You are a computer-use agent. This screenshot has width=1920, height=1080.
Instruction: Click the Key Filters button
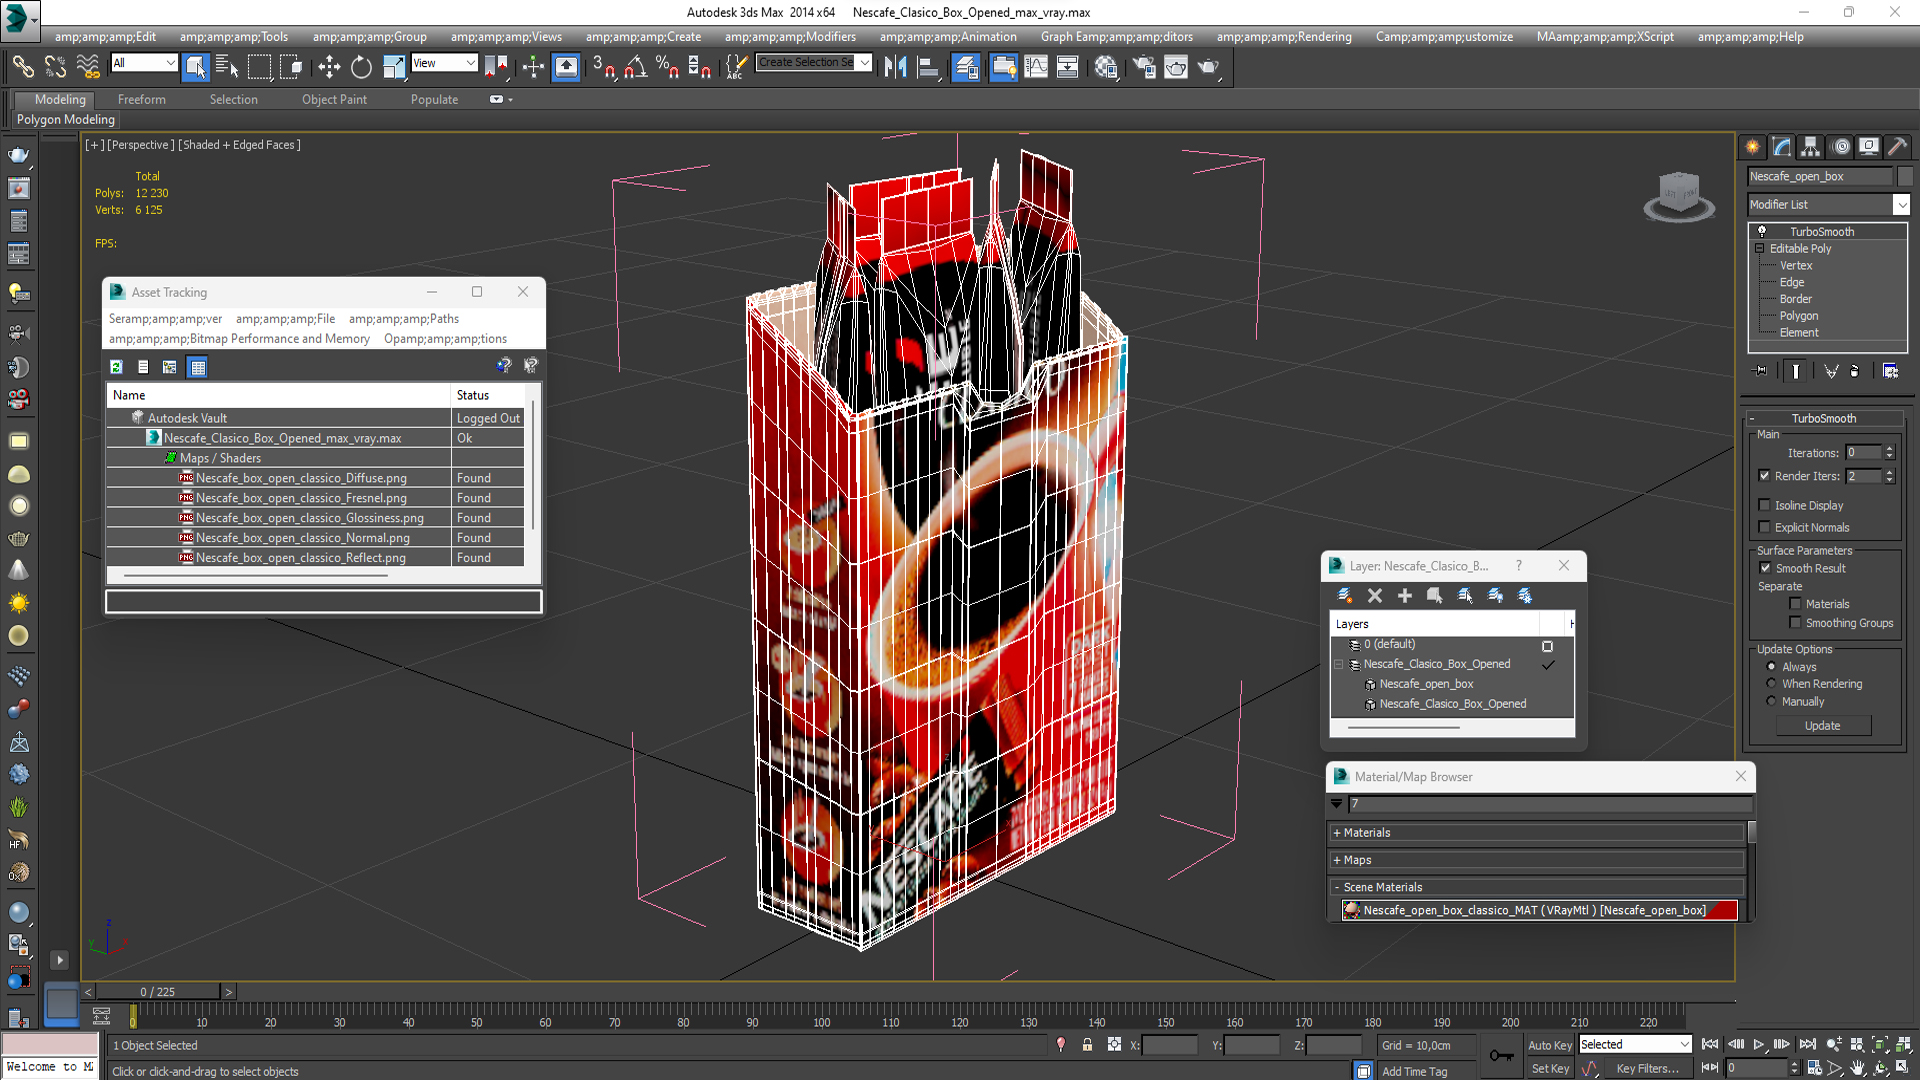(x=1648, y=1069)
